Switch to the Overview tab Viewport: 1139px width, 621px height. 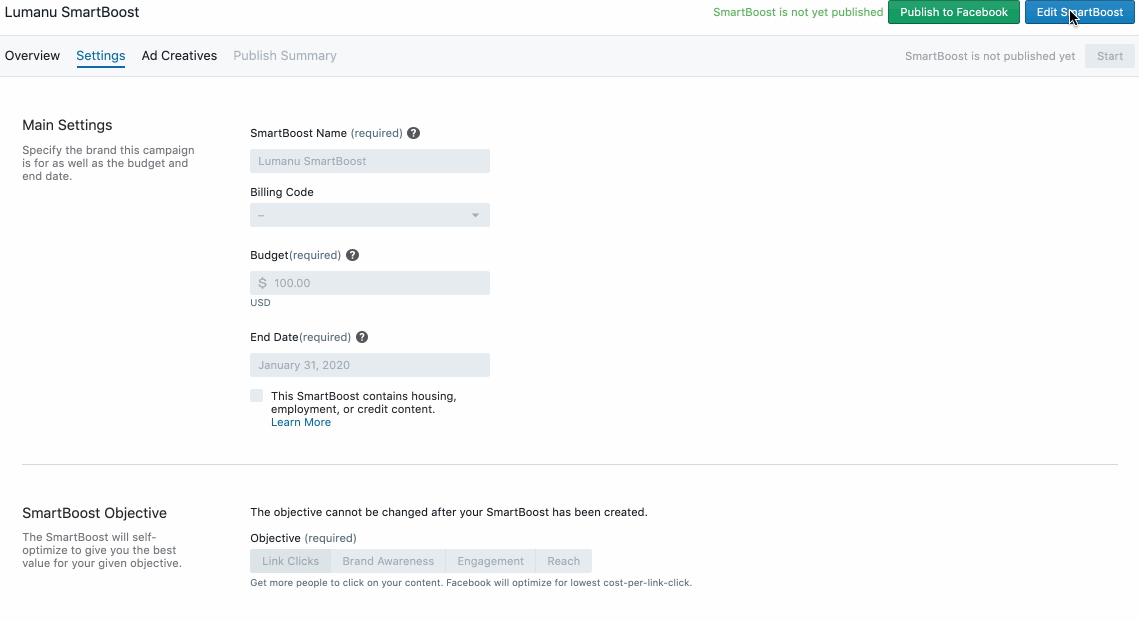(x=32, y=56)
